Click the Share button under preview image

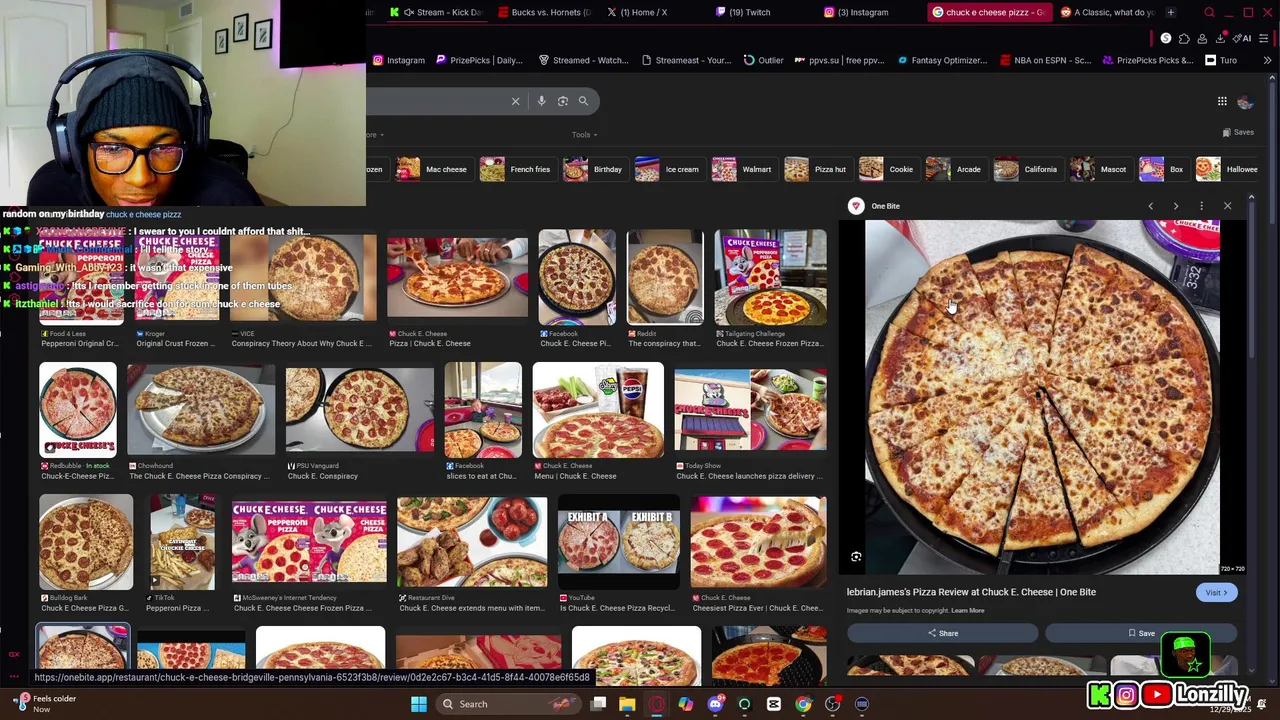[x=942, y=633]
